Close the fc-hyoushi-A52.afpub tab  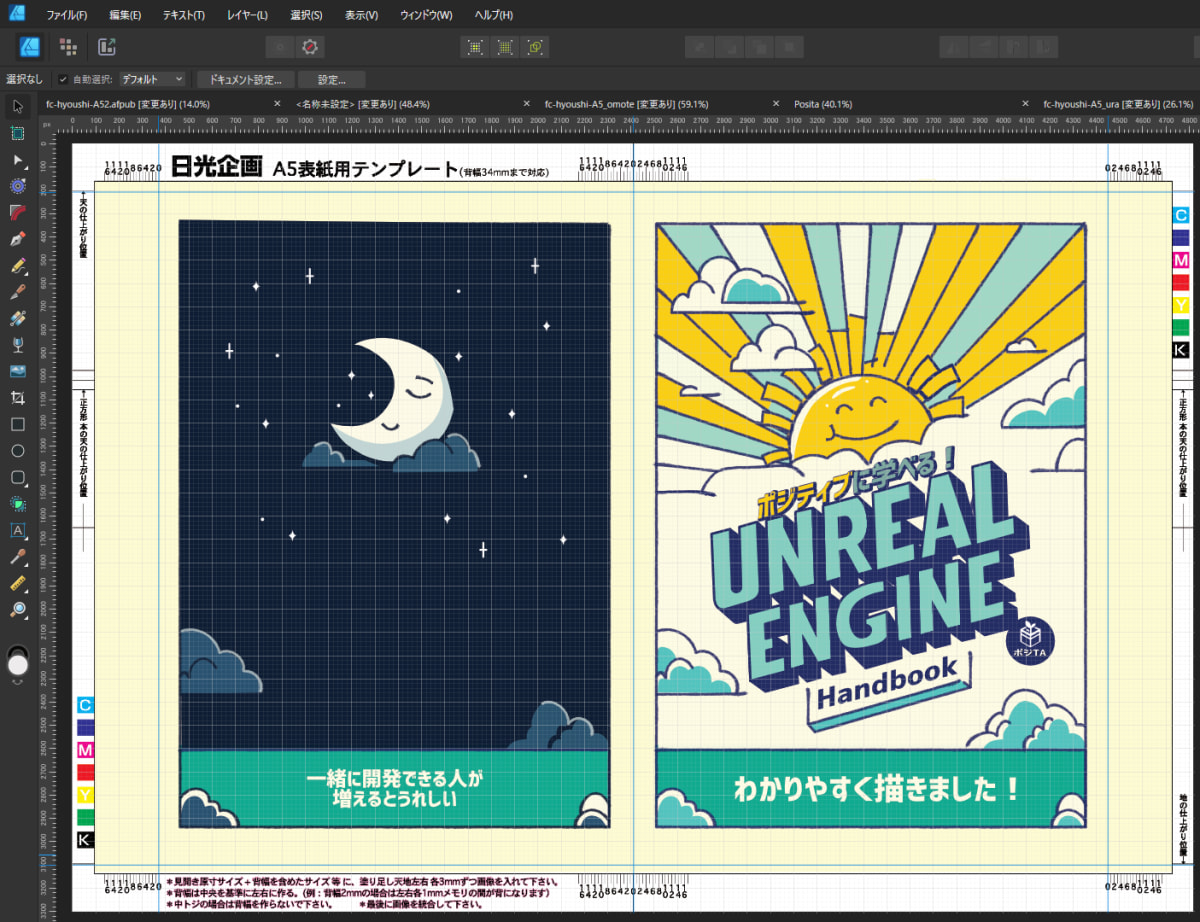(277, 104)
